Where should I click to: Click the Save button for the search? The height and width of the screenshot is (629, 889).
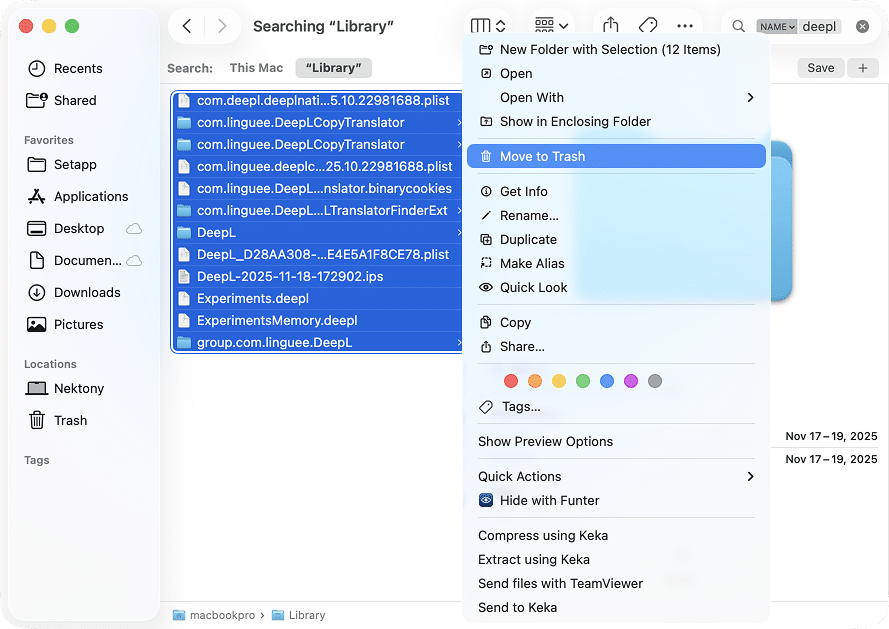(x=821, y=68)
